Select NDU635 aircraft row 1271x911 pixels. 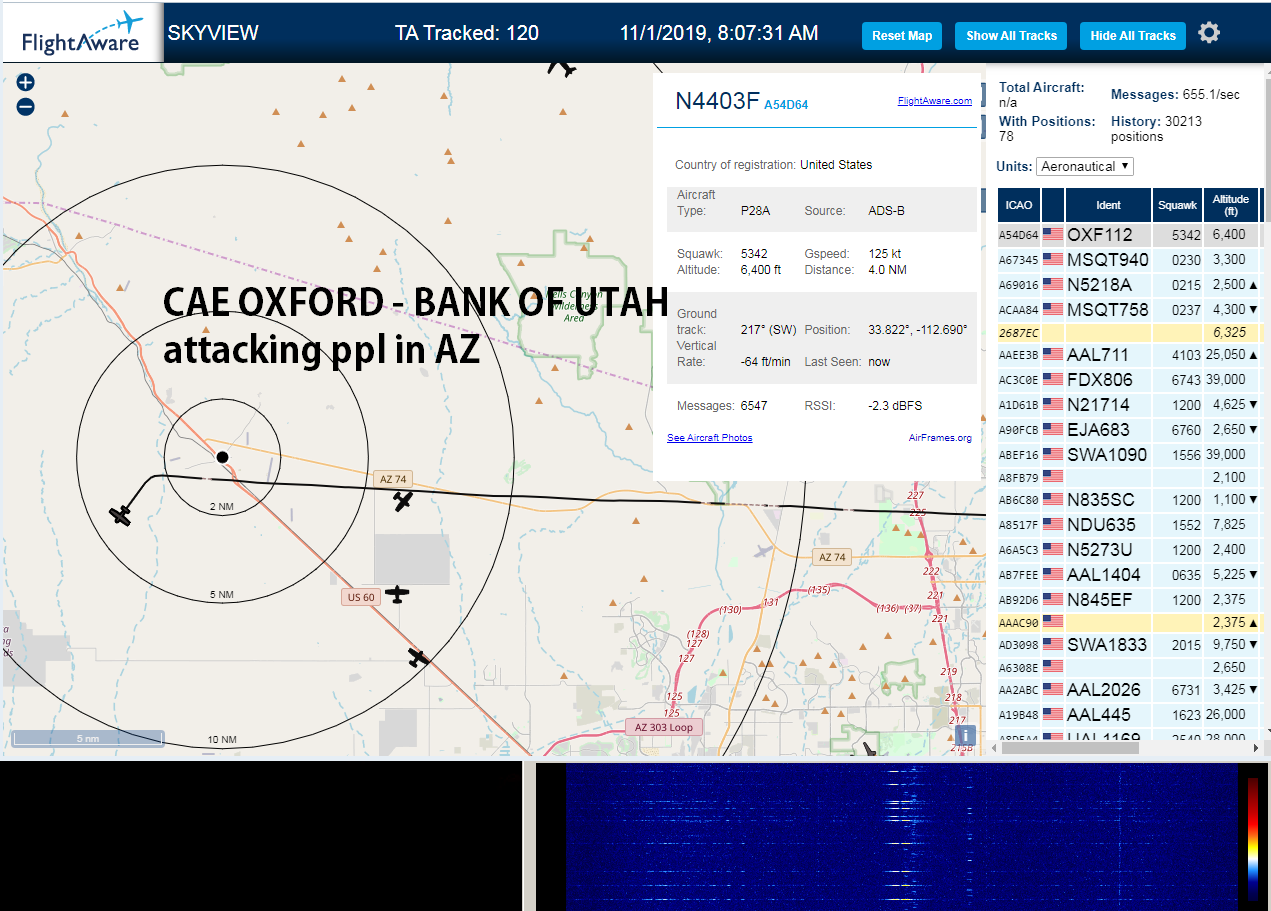click(x=1129, y=525)
